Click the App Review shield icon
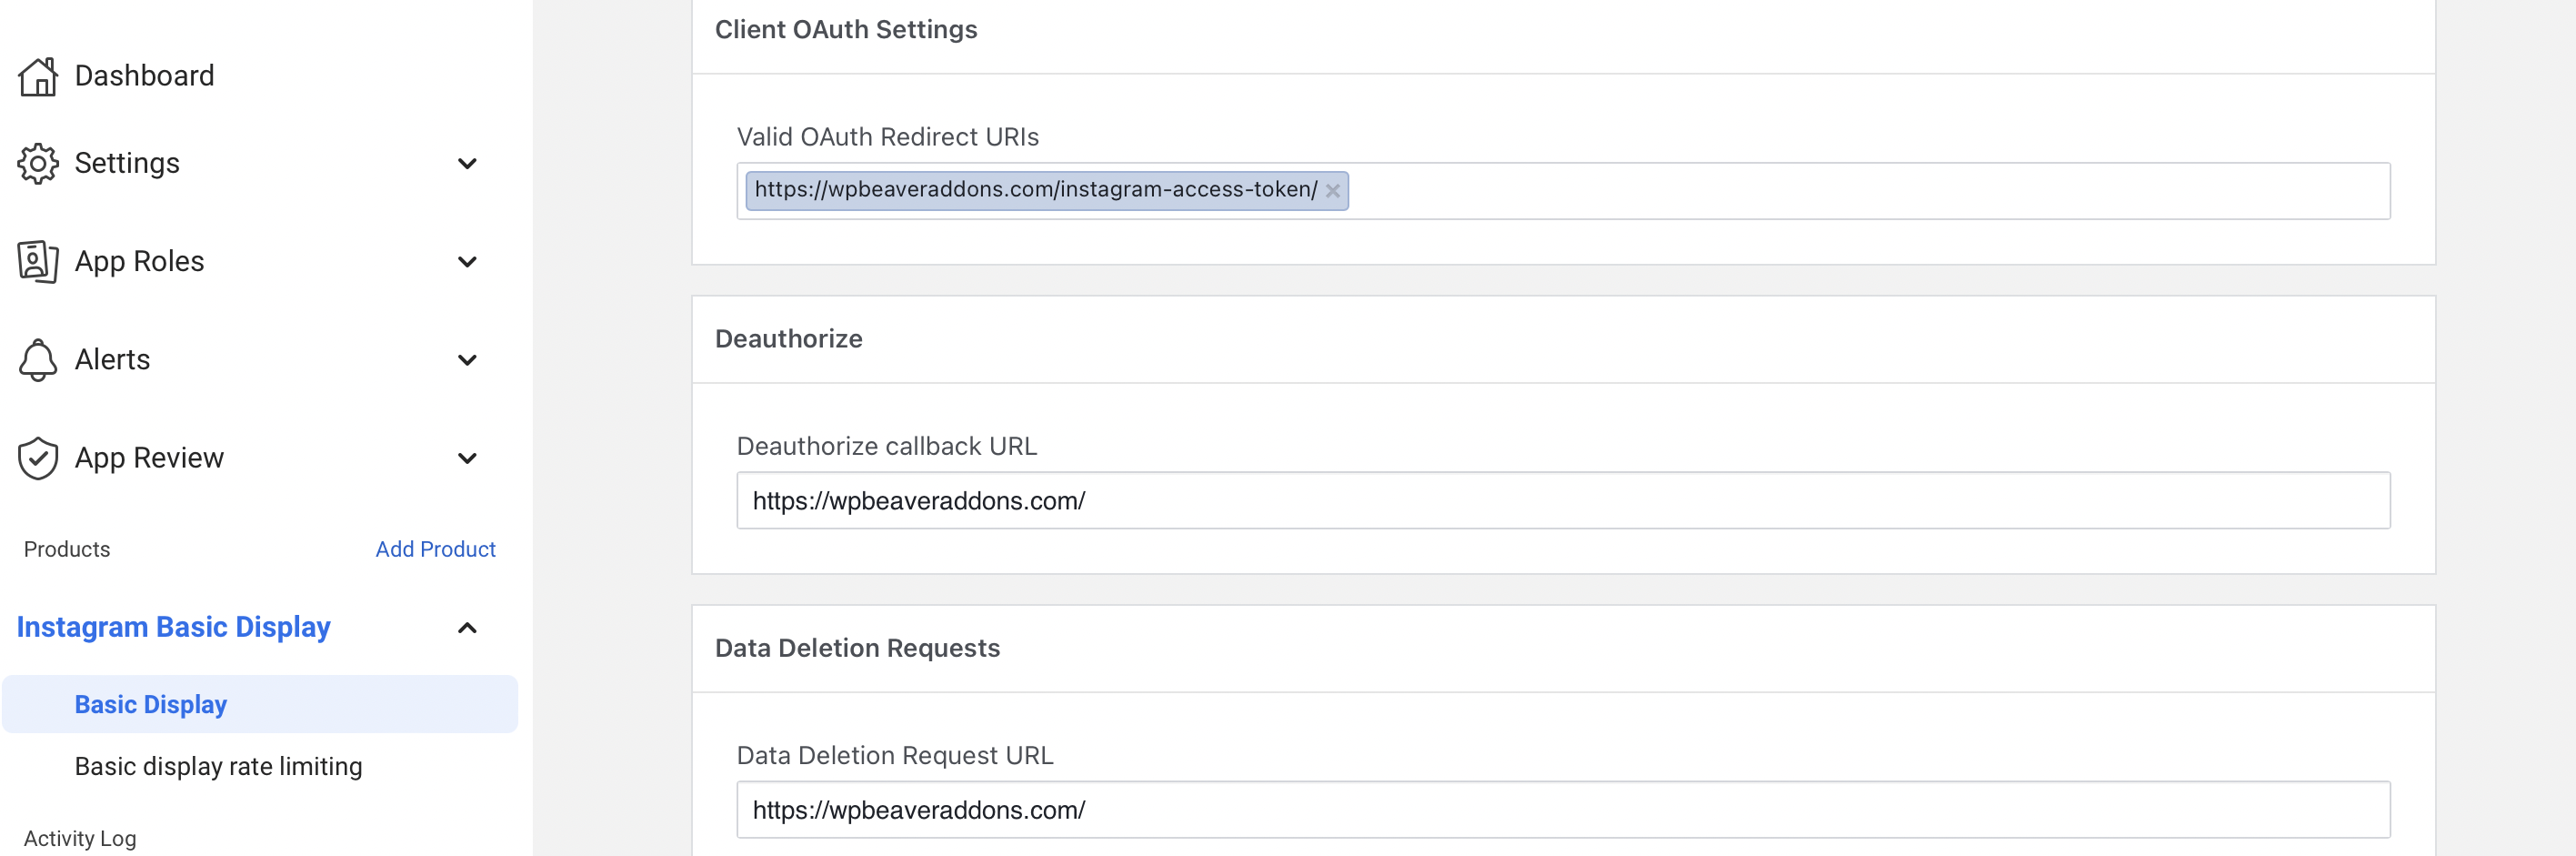 coord(38,458)
